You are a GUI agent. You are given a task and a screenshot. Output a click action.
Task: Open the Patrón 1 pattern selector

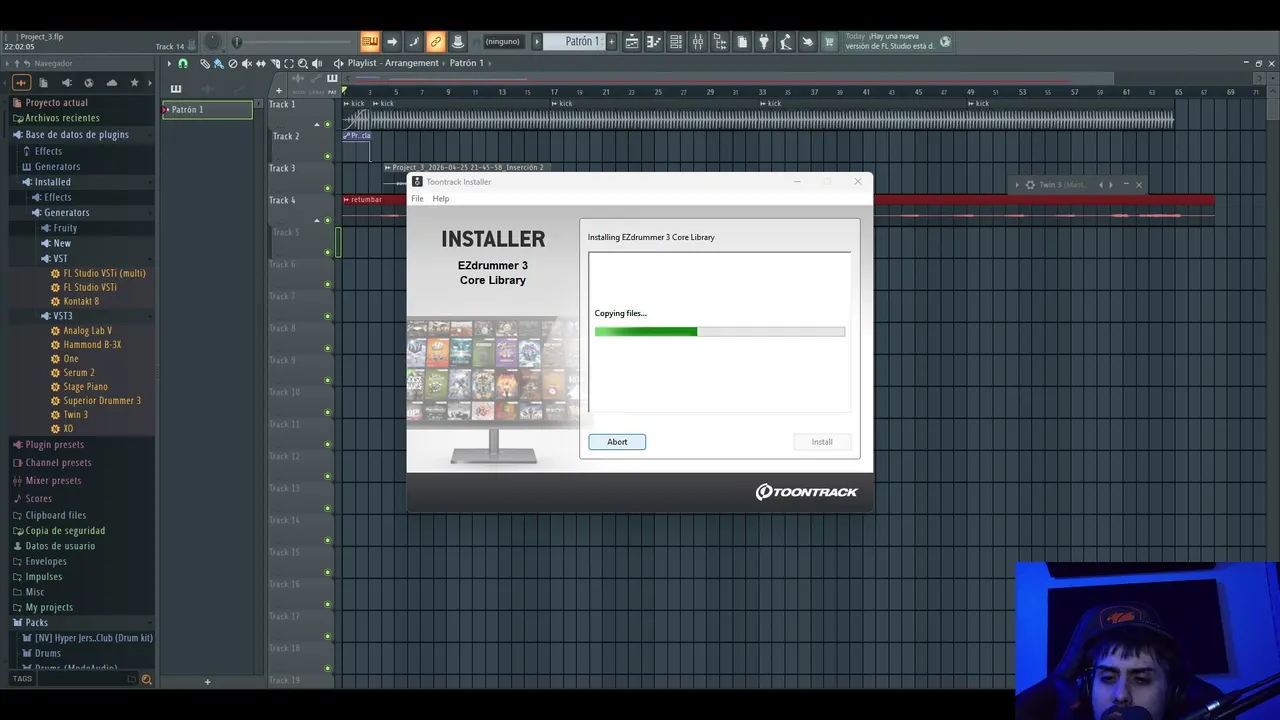[x=575, y=42]
